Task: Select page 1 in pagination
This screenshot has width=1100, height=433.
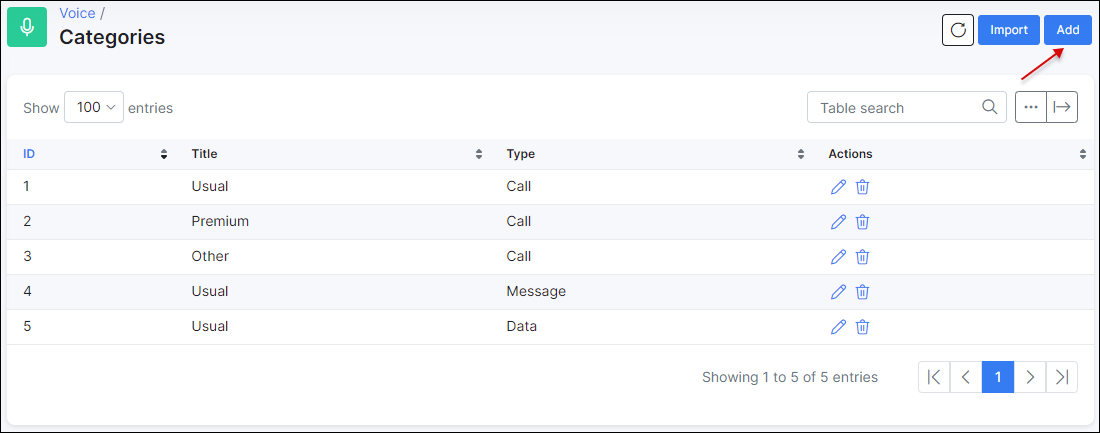Action: pyautogui.click(x=998, y=377)
